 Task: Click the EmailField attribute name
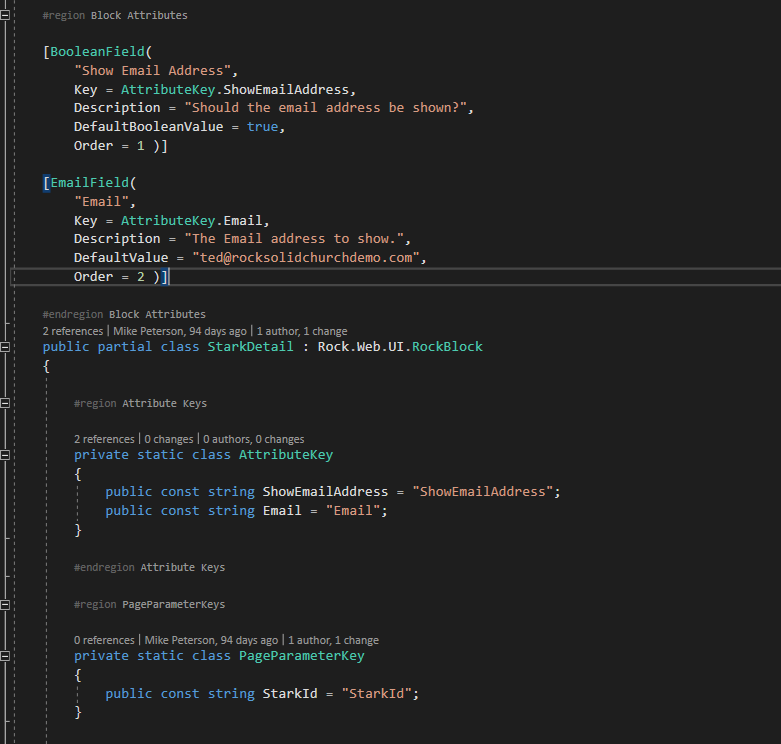pyautogui.click(x=90, y=183)
